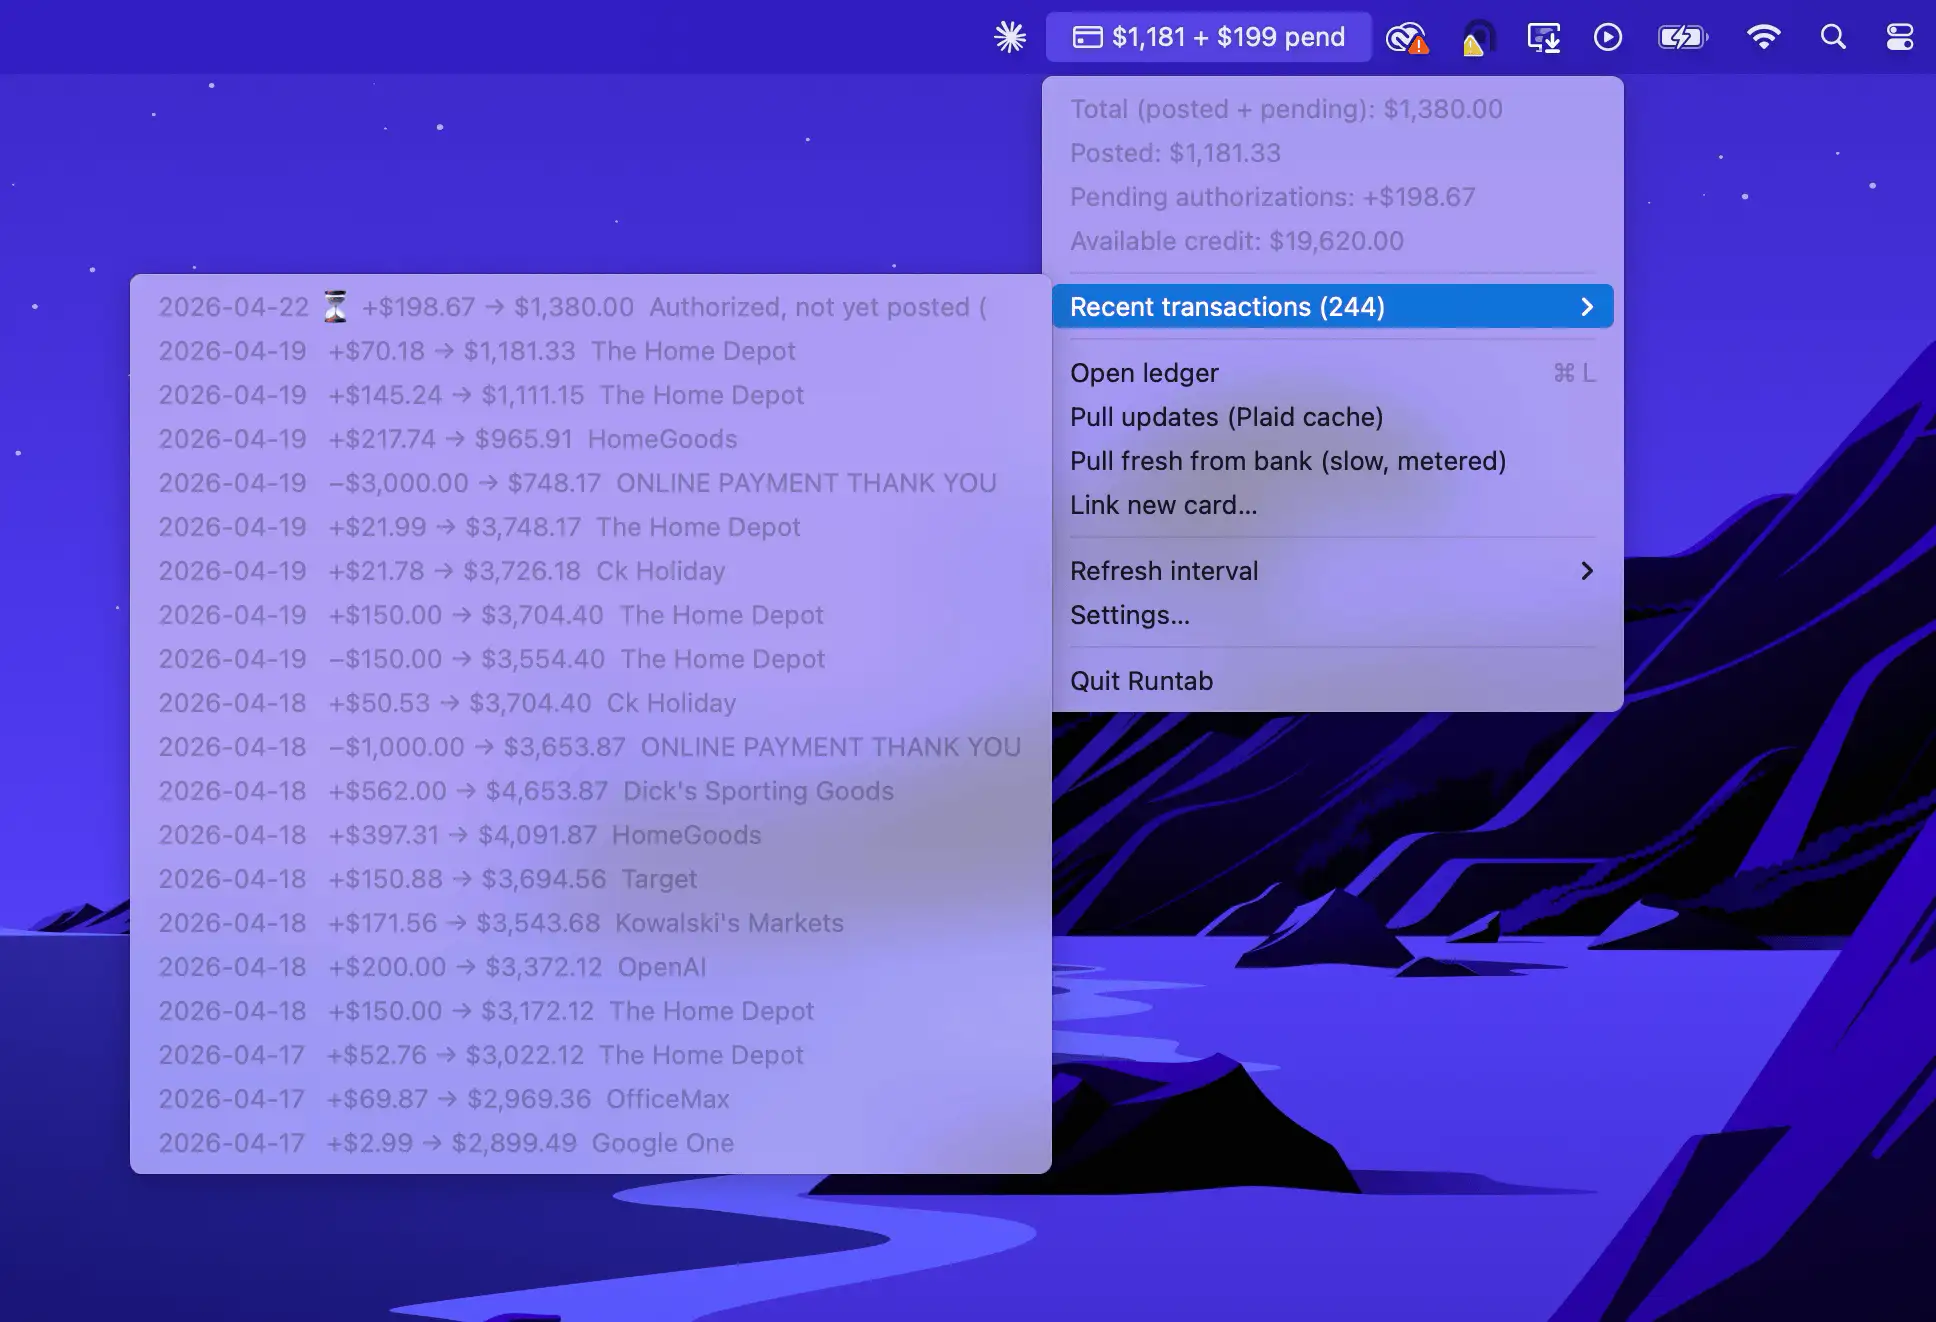
Task: Expand the Refresh interval submenu arrow
Action: pyautogui.click(x=1587, y=571)
